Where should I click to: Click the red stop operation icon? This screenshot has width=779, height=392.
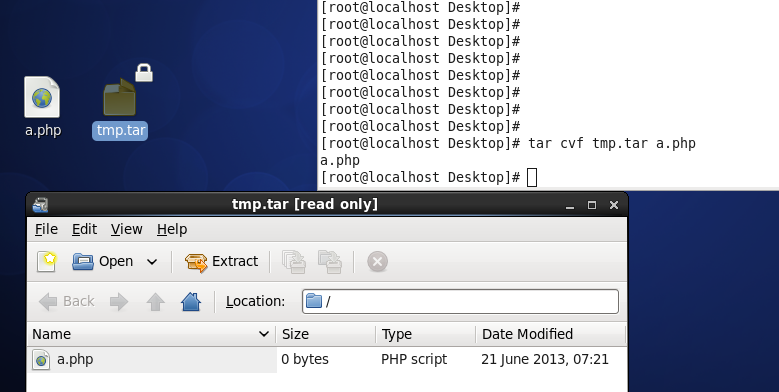point(377,261)
